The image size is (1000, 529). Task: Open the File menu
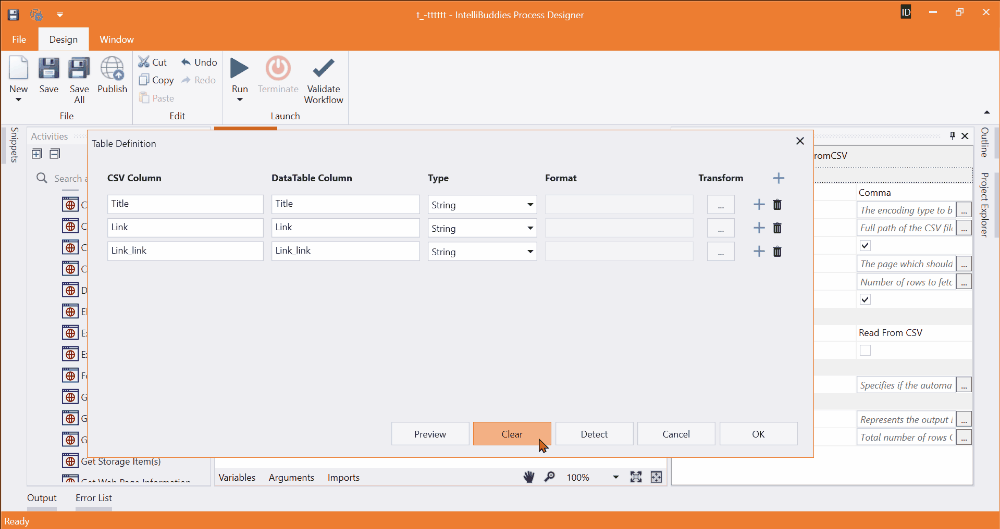point(19,40)
